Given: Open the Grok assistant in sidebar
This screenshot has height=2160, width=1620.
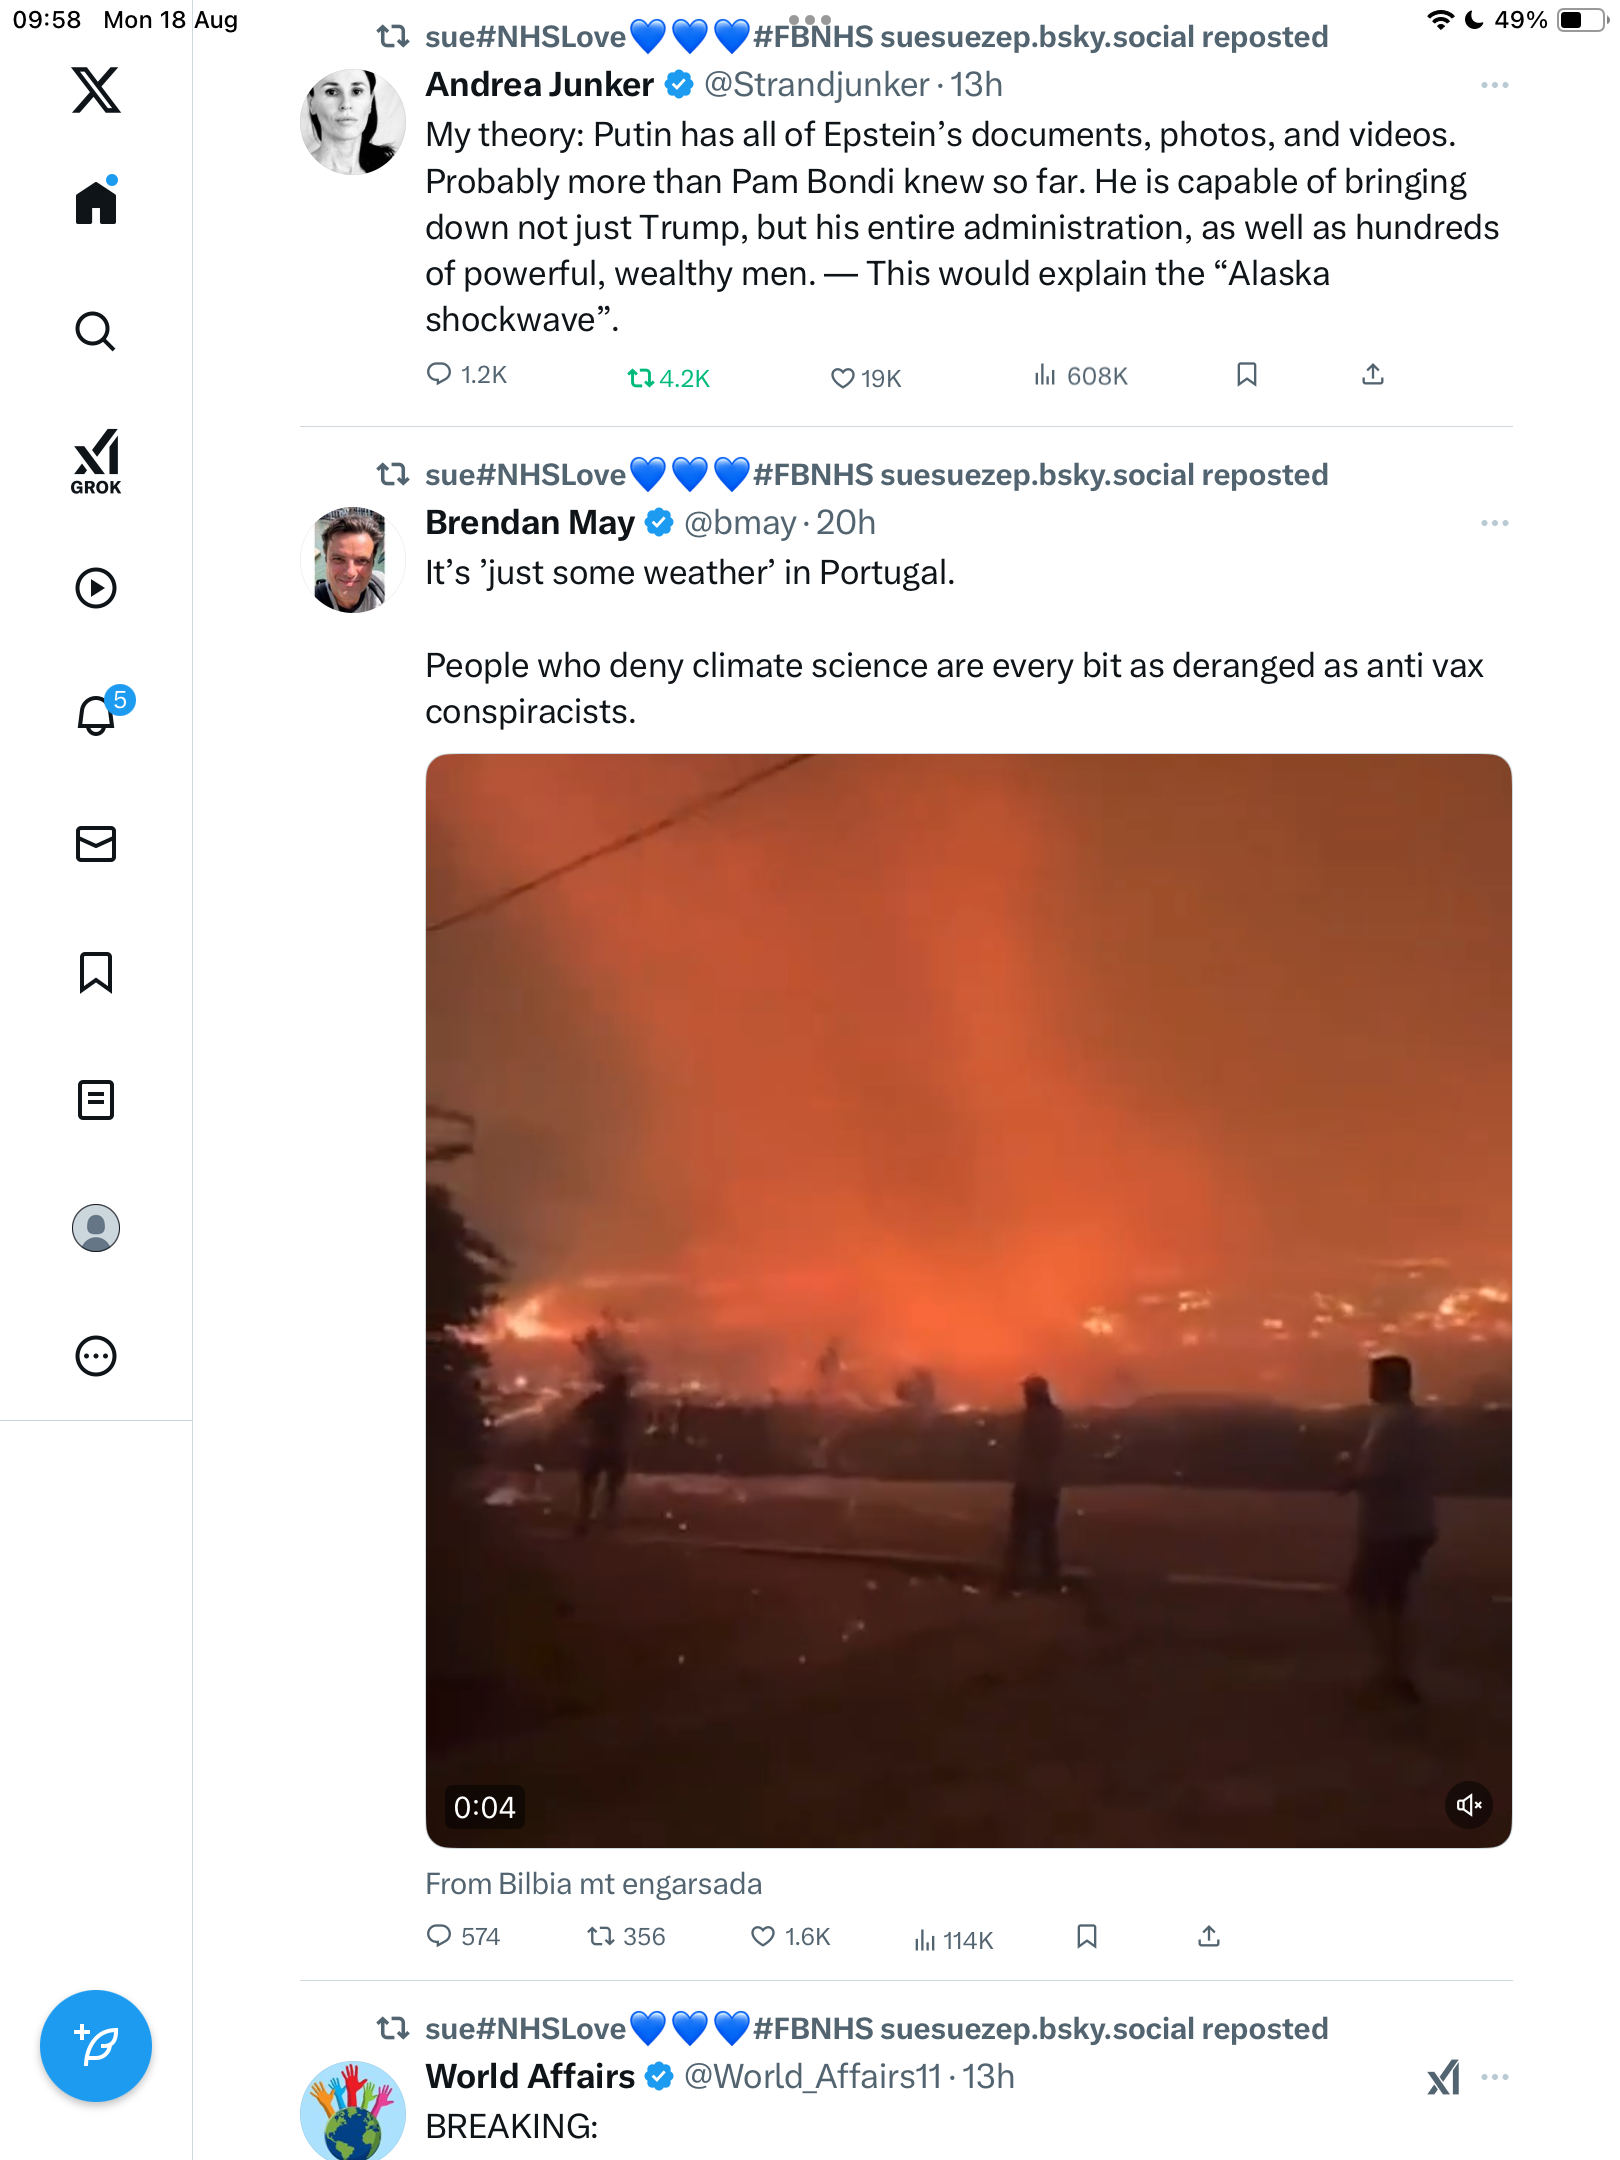Looking at the screenshot, I should 96,462.
